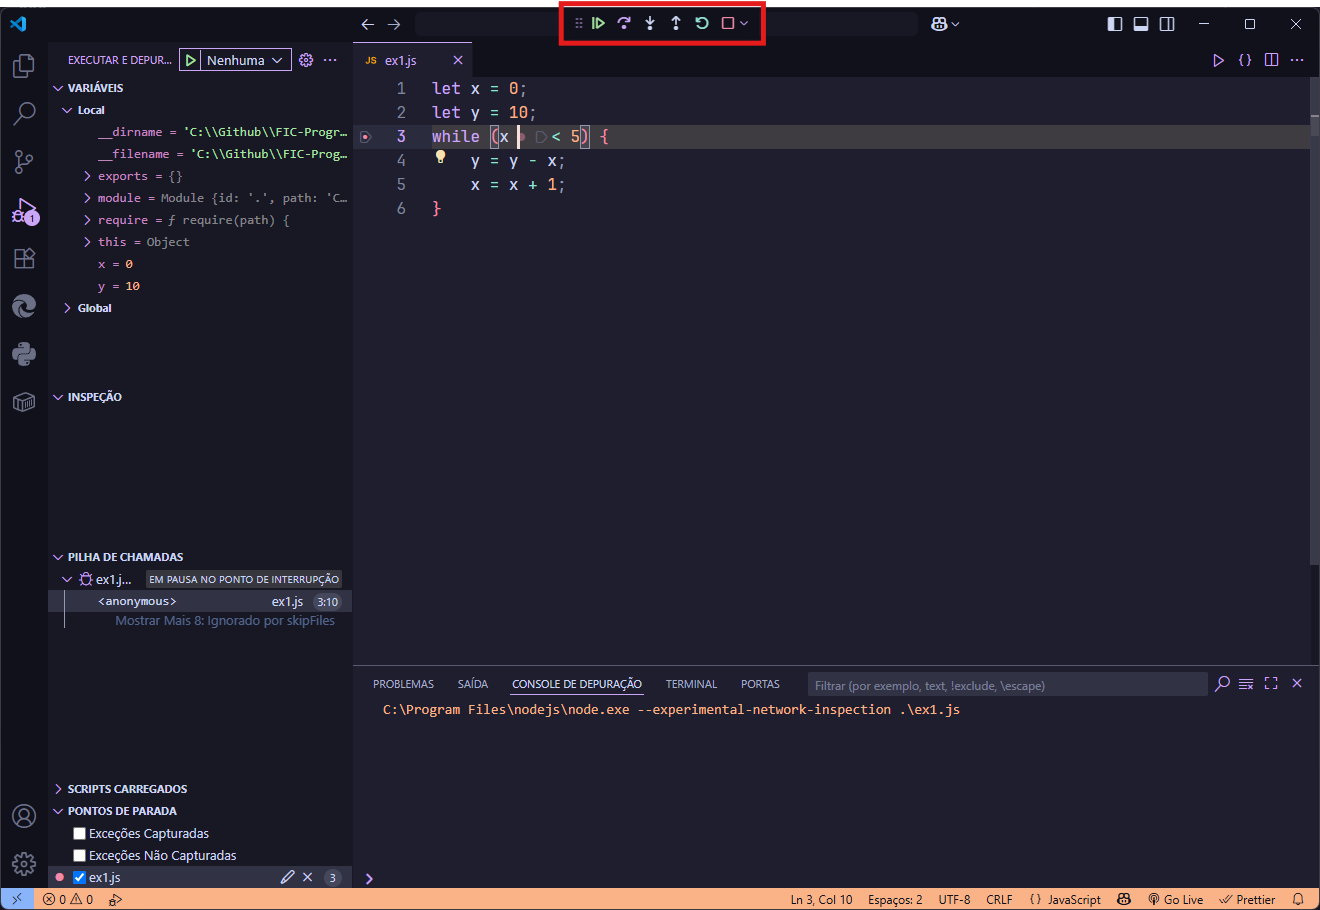
Task: Enable Exceções Não Capturadas checkbox
Action: tap(80, 856)
